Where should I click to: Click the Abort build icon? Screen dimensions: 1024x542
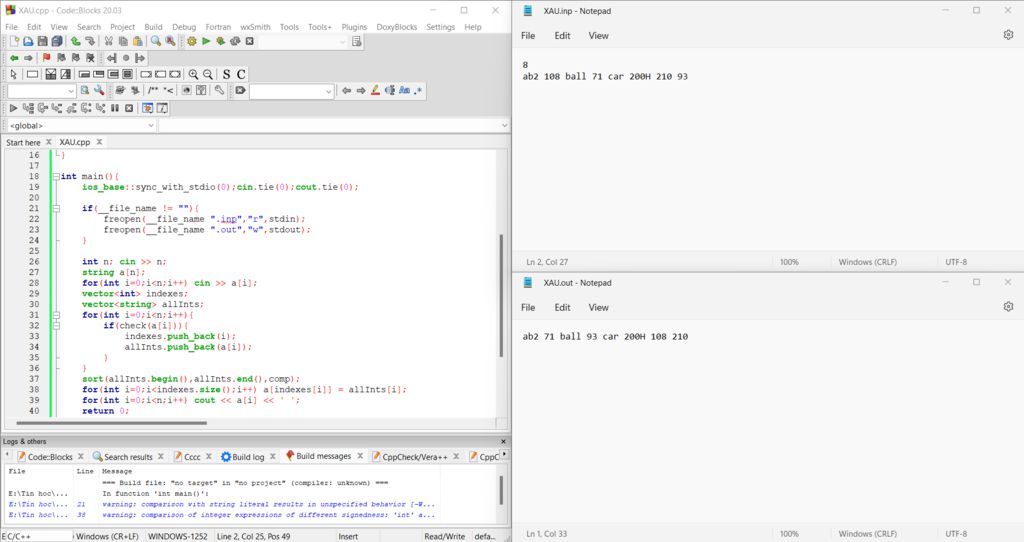click(249, 42)
